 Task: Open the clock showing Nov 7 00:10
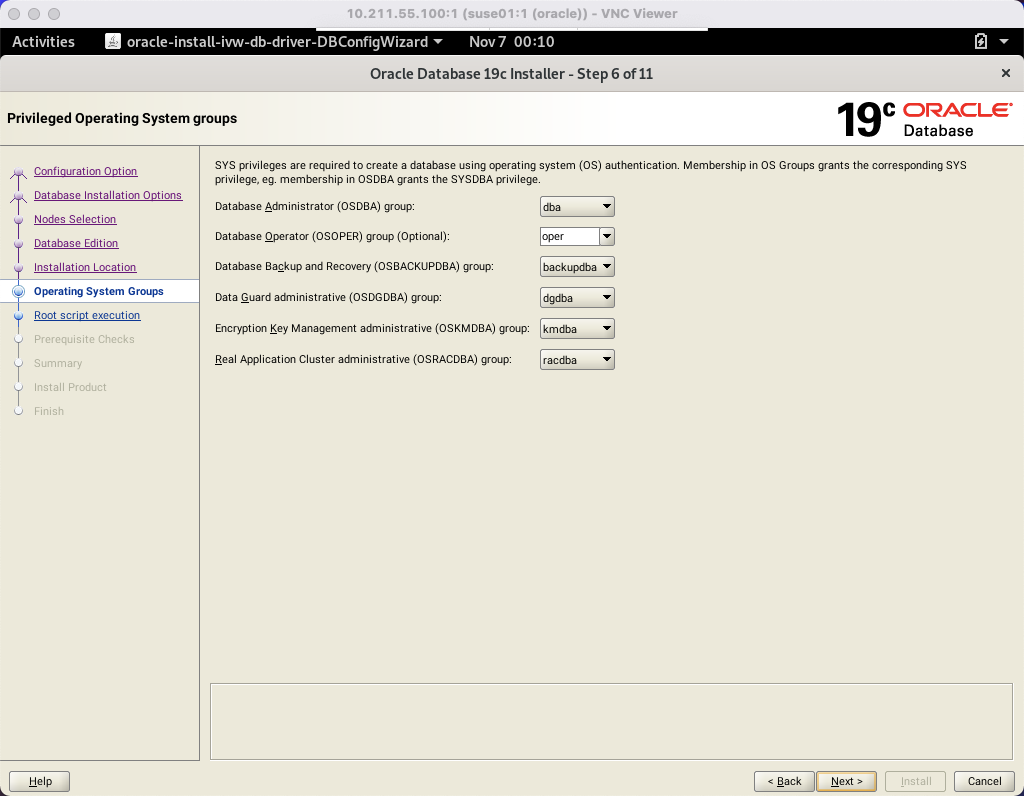(511, 42)
